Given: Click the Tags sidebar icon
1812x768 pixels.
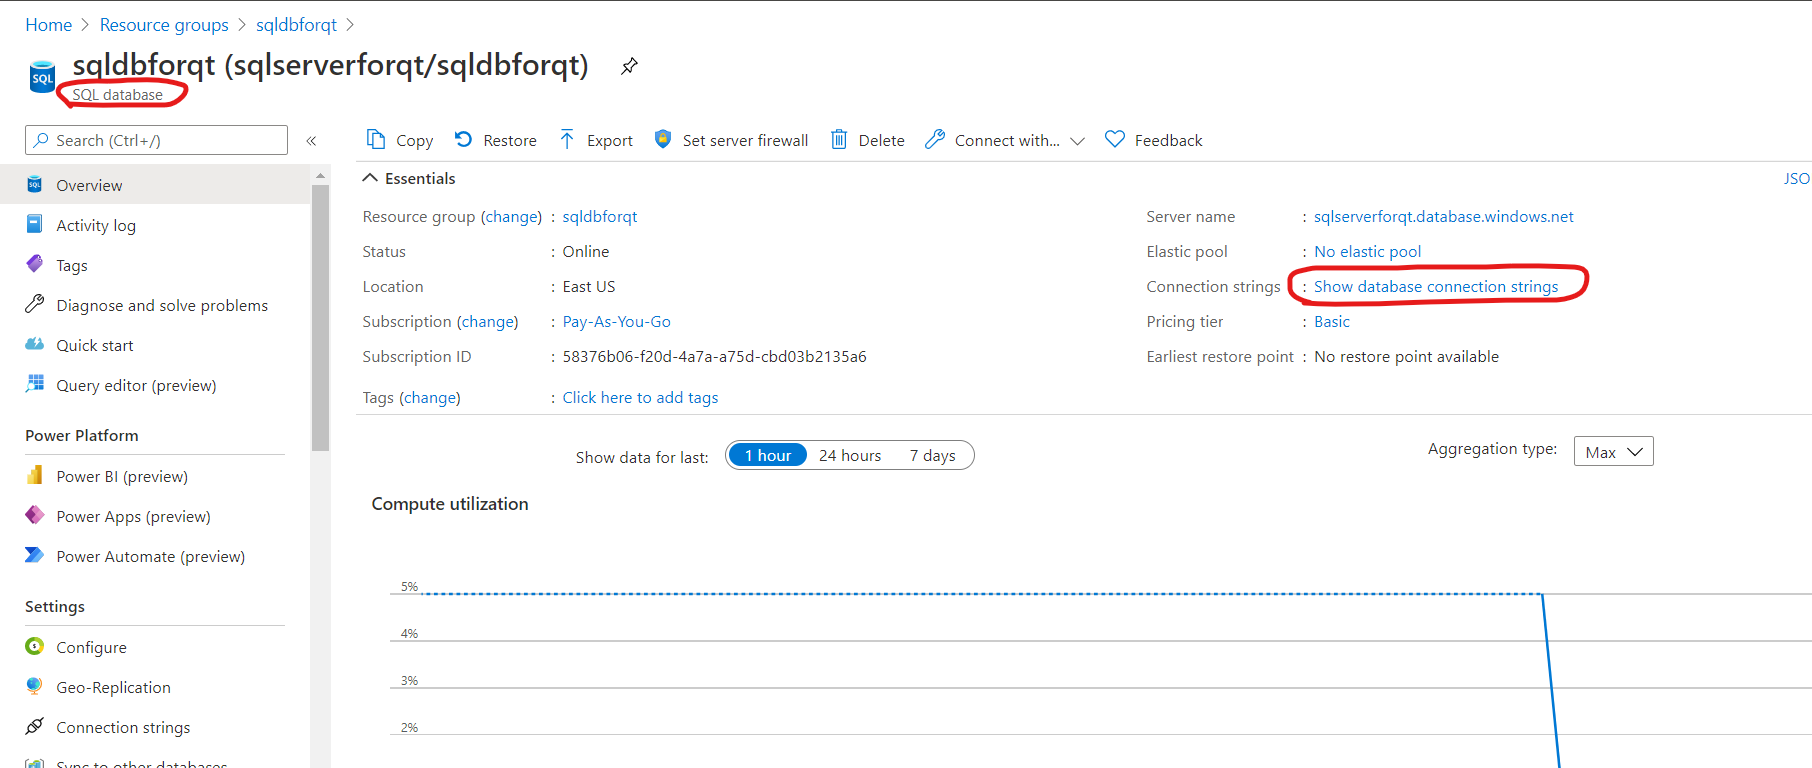Looking at the screenshot, I should pyautogui.click(x=35, y=264).
